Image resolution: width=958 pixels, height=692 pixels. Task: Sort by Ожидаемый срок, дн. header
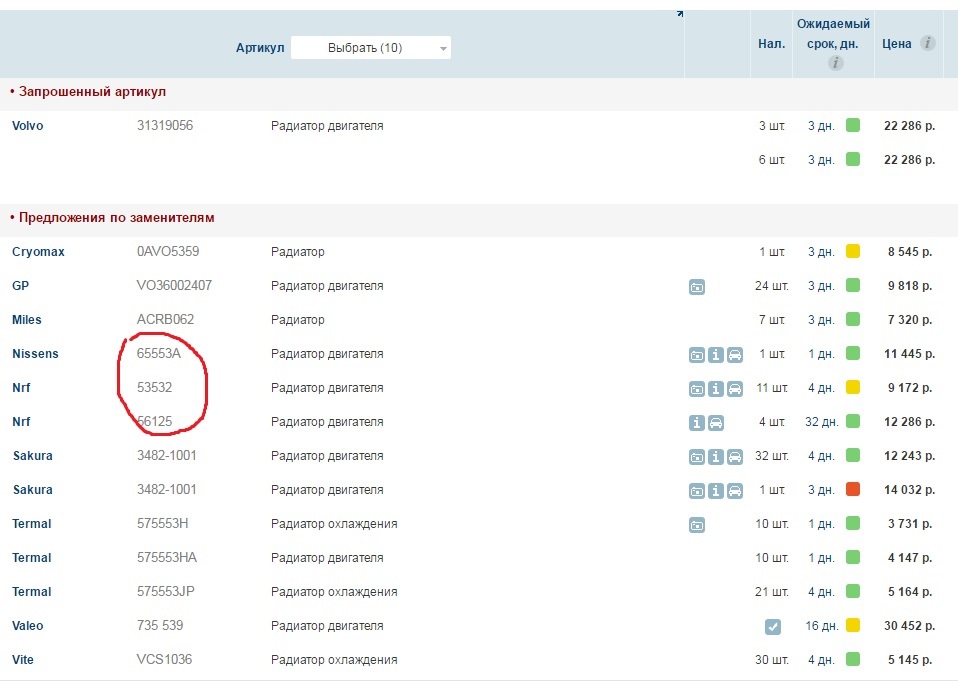point(833,34)
